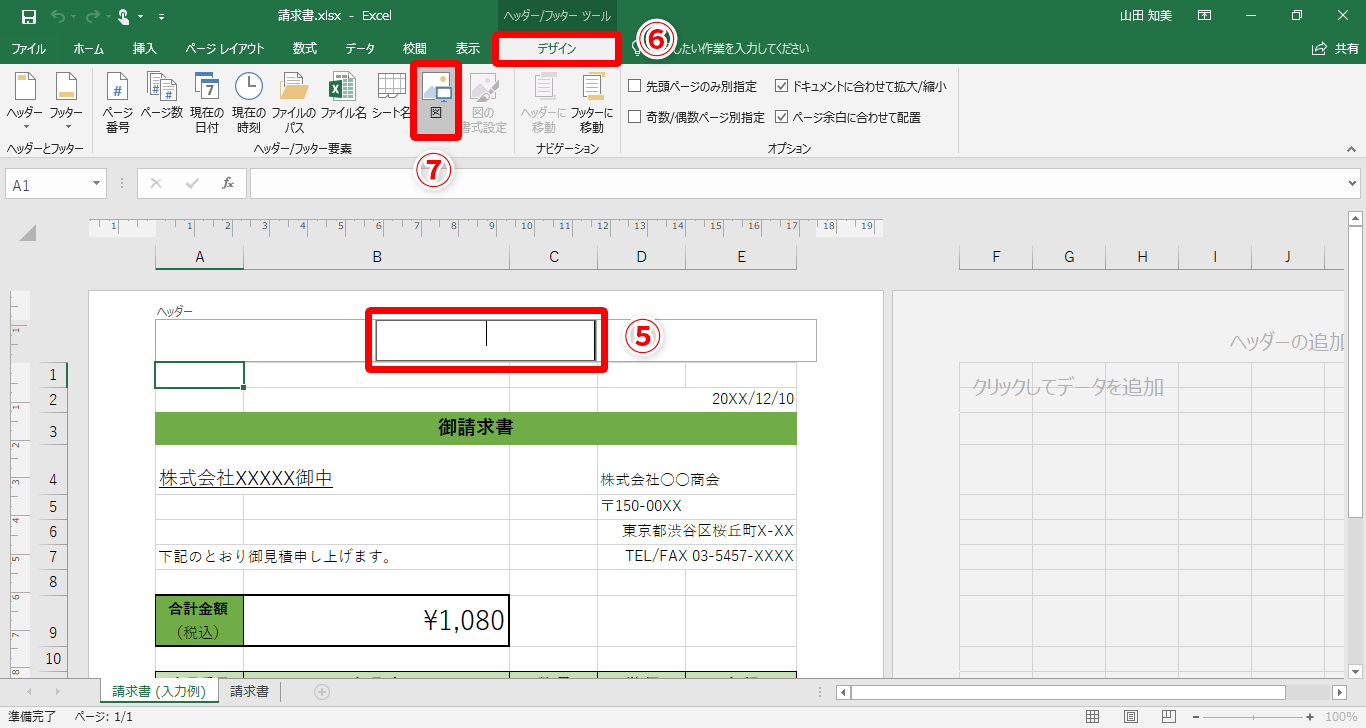Open the ファイル tab
Screen dimensions: 1366x728
(28, 48)
